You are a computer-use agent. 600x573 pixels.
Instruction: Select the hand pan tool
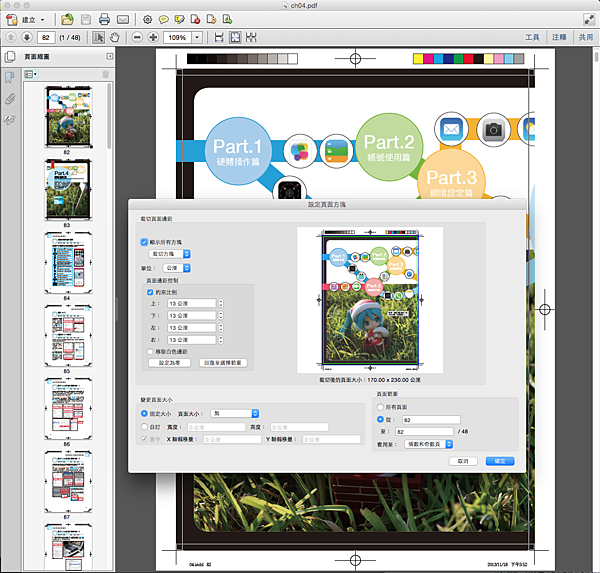[117, 37]
